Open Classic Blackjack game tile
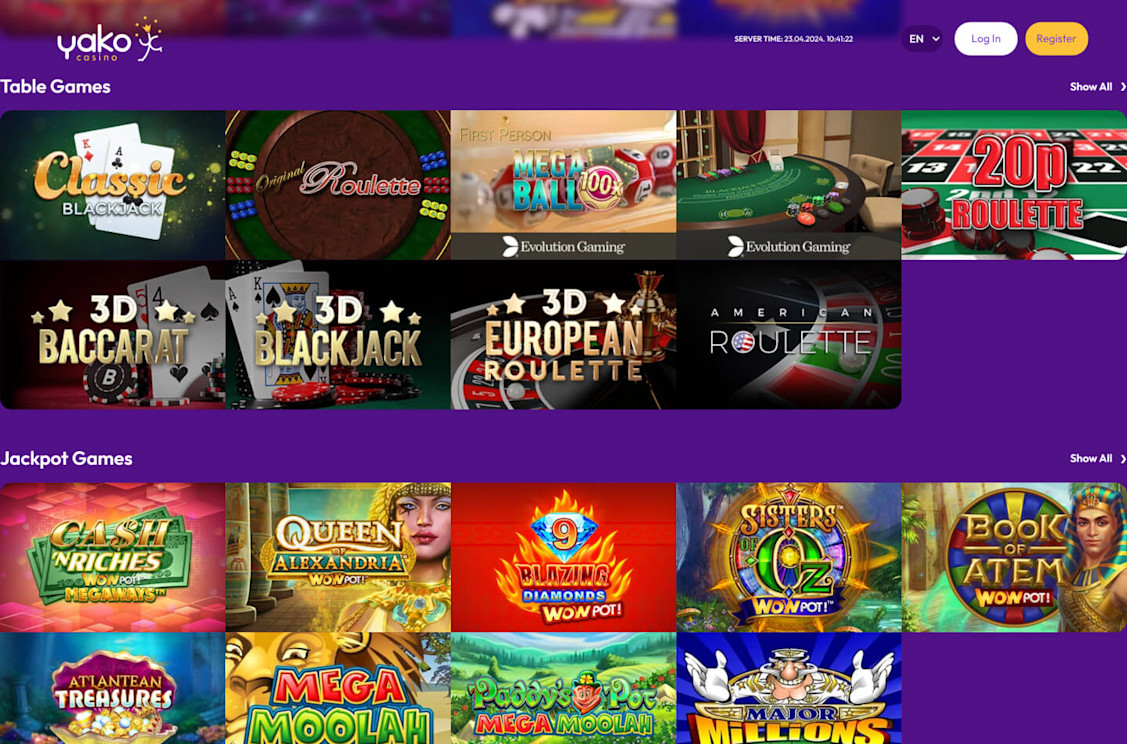The width and height of the screenshot is (1127, 744). [x=113, y=185]
